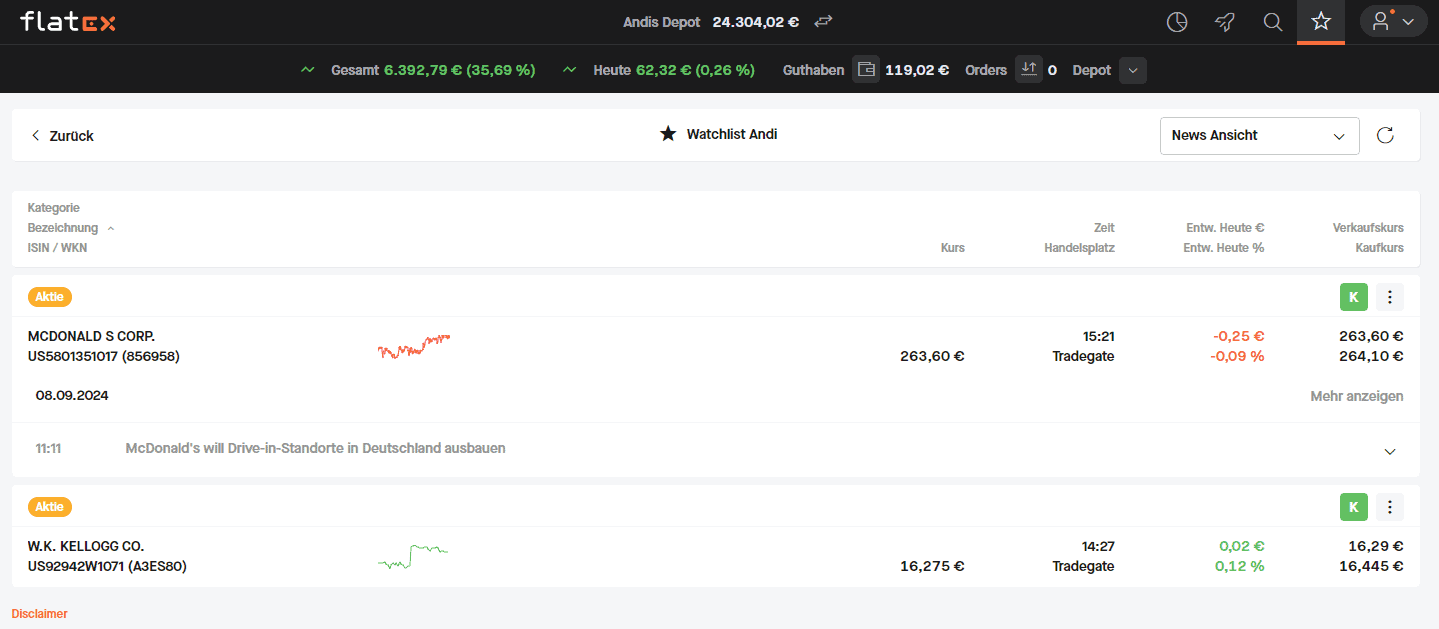The height and width of the screenshot is (629, 1439).
Task: Click the Kellogg Kurs 16,275 €
Action: [x=932, y=566]
